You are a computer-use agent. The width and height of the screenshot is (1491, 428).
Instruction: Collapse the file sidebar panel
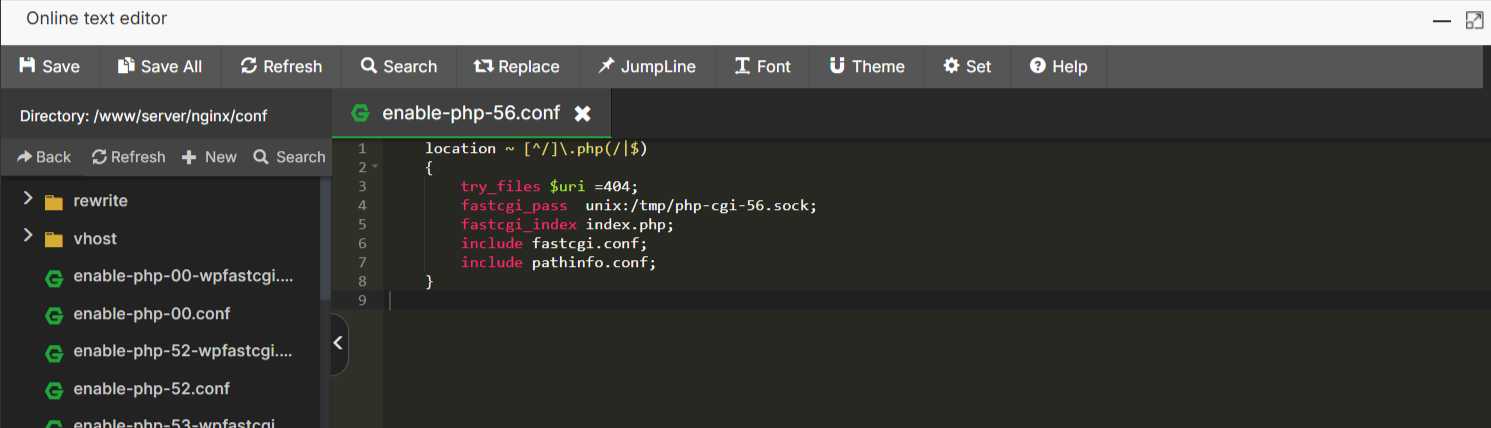coord(338,343)
